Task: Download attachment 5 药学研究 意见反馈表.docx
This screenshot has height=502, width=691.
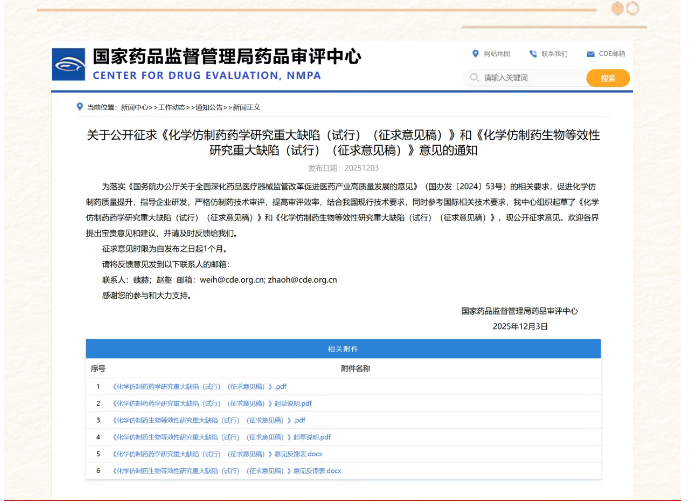Action: click(217, 453)
